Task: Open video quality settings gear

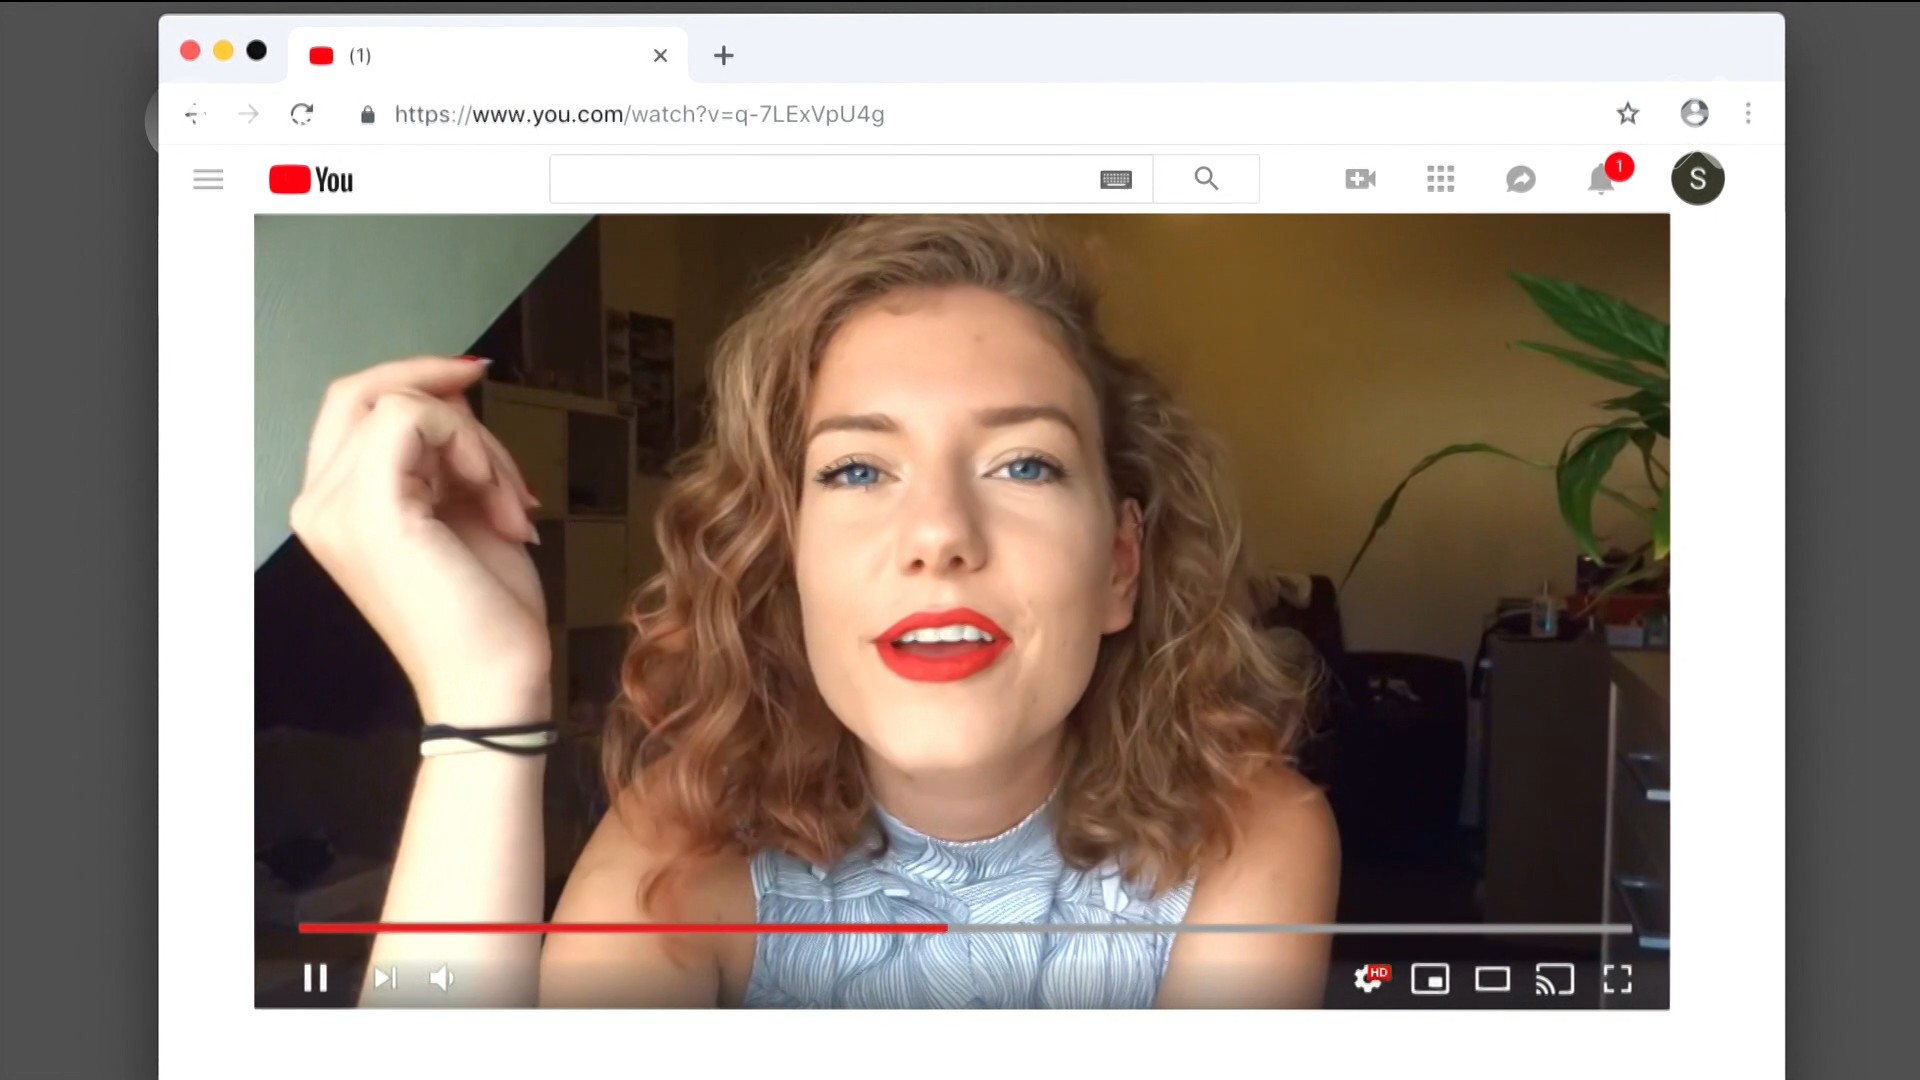Action: coord(1368,979)
